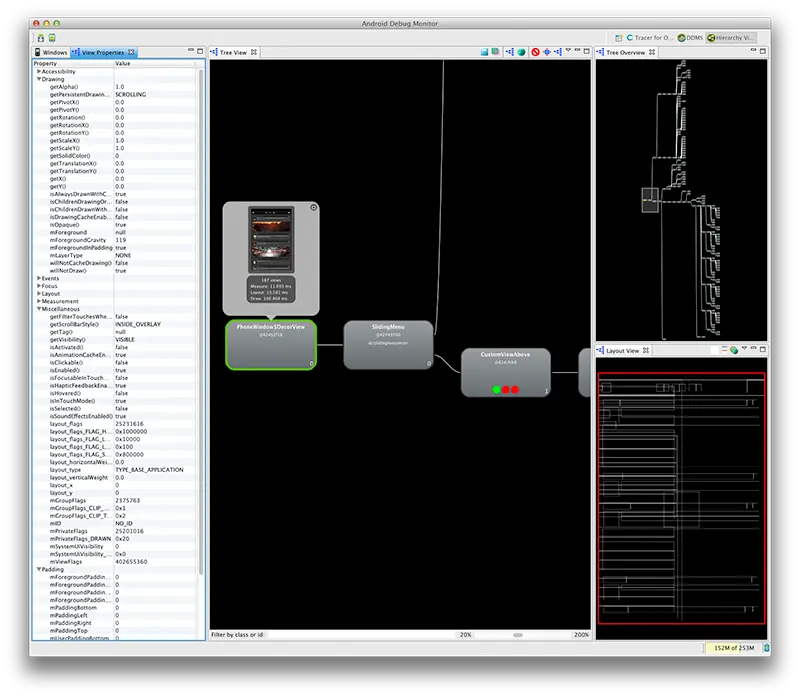Open the Tree View dropdown menu arrow
Viewport: 800px width, 697px height.
click(568, 52)
